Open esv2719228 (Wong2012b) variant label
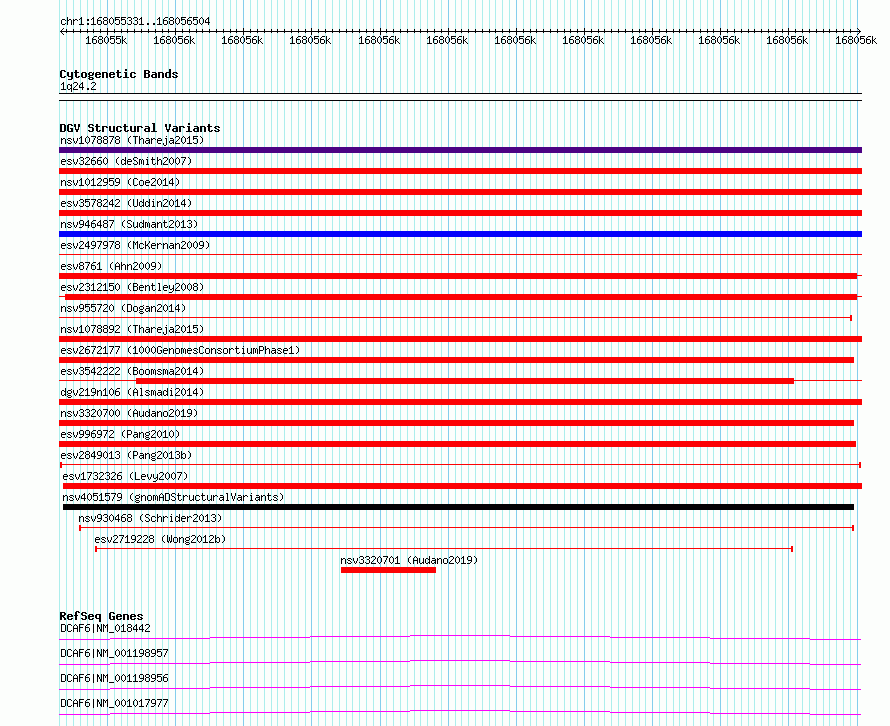Image resolution: width=890 pixels, height=726 pixels. (x=160, y=539)
